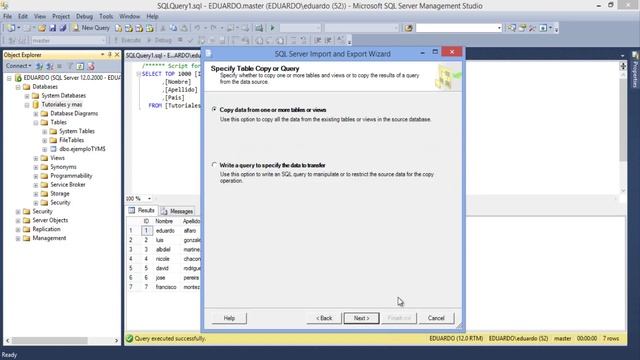
Task: Expand the Views folder
Action: coord(36,158)
